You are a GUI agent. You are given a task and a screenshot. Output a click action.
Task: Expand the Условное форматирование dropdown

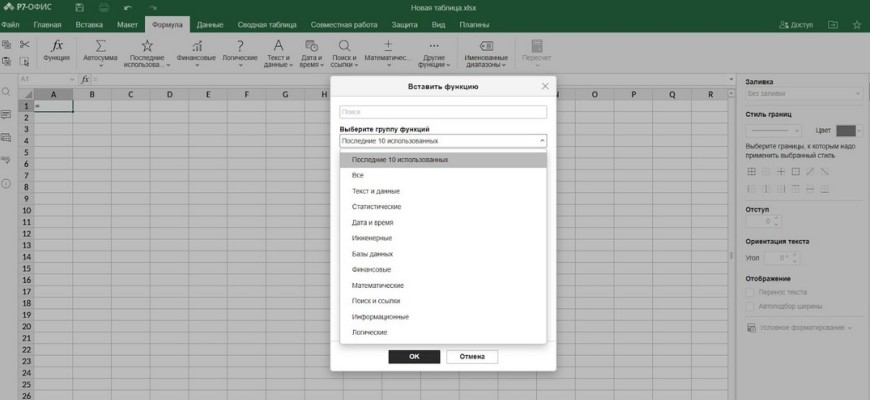(x=800, y=327)
